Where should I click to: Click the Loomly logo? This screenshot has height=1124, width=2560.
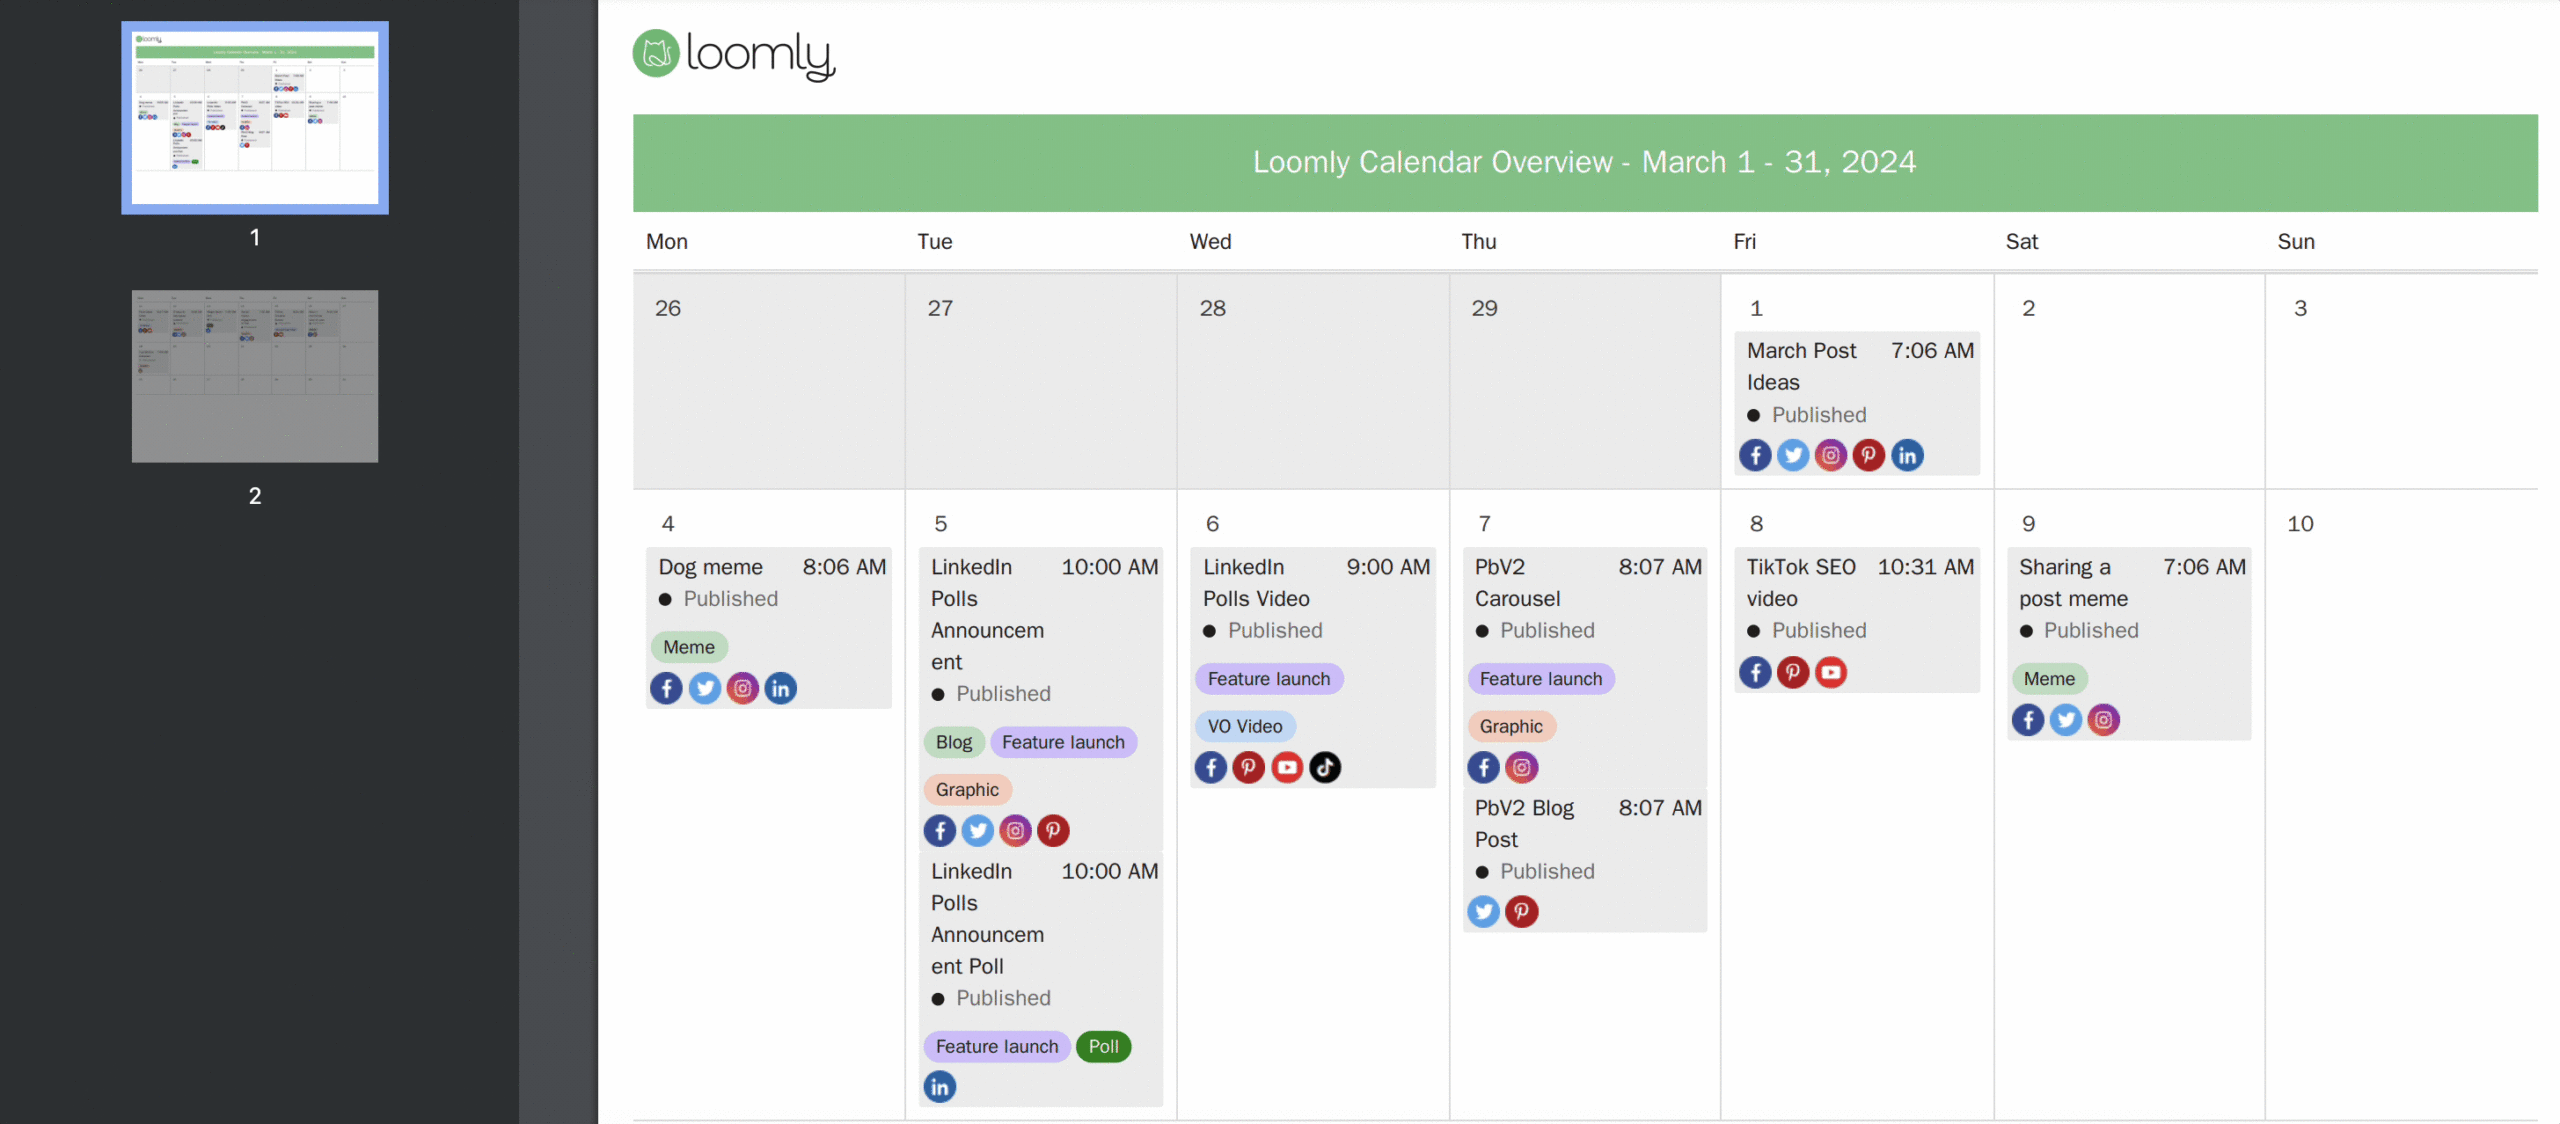tap(733, 54)
